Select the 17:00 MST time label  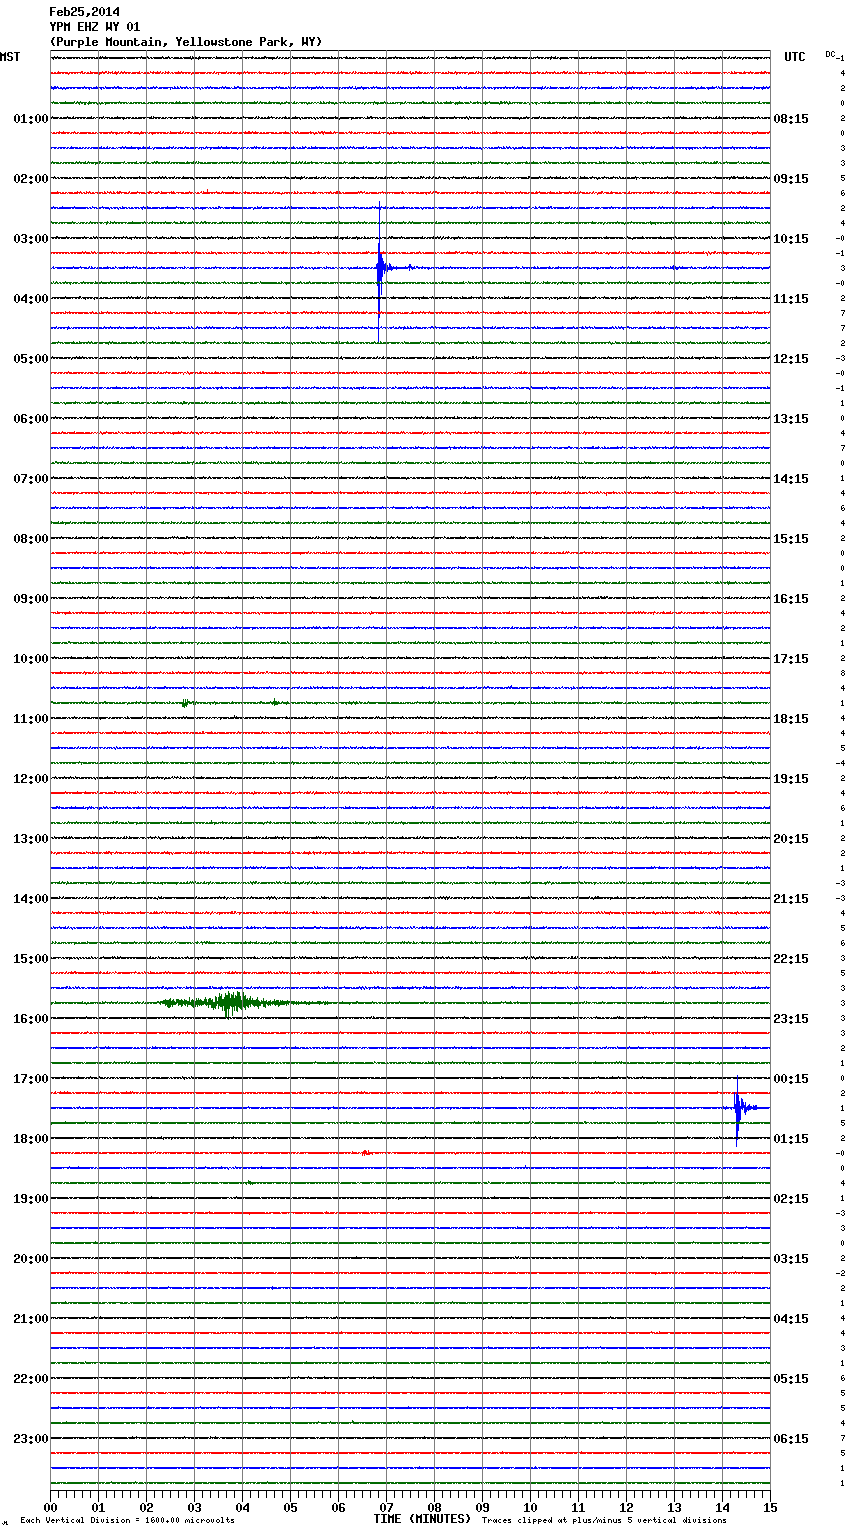31,1079
